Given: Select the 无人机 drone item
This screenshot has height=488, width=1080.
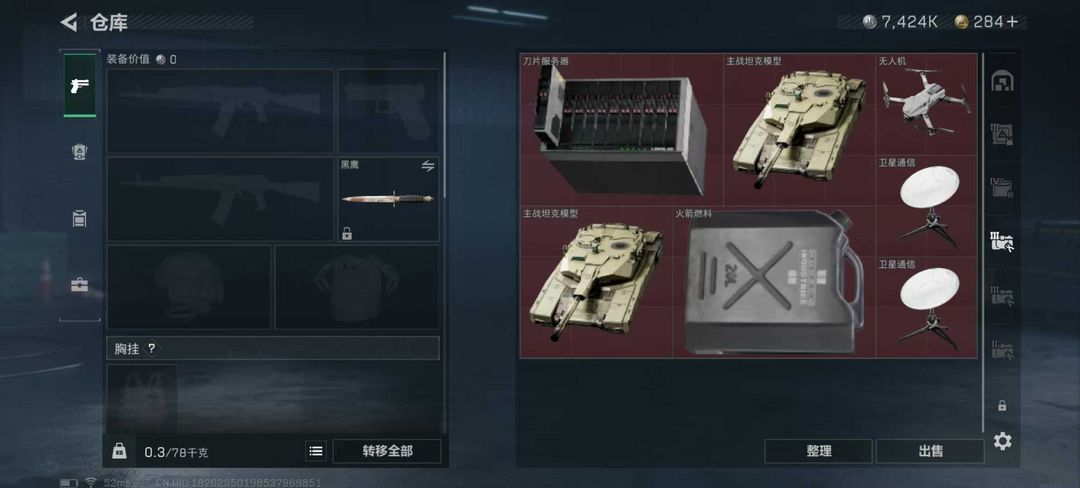Looking at the screenshot, I should 926,105.
